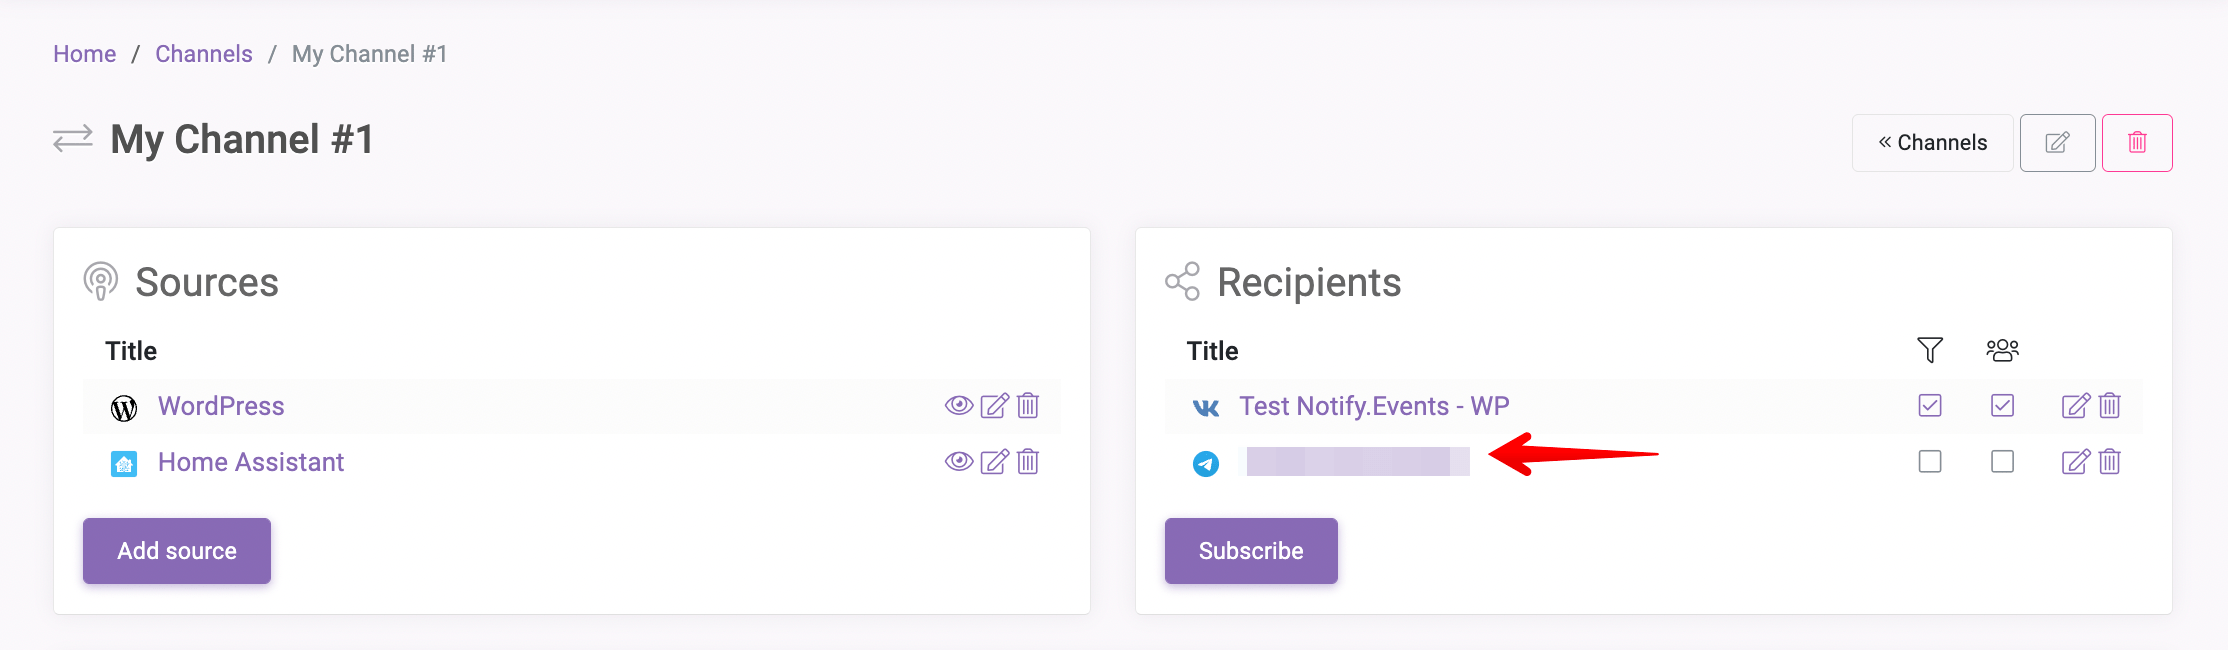Delete the WordPress source
The width and height of the screenshot is (2228, 650).
pyautogui.click(x=1029, y=406)
